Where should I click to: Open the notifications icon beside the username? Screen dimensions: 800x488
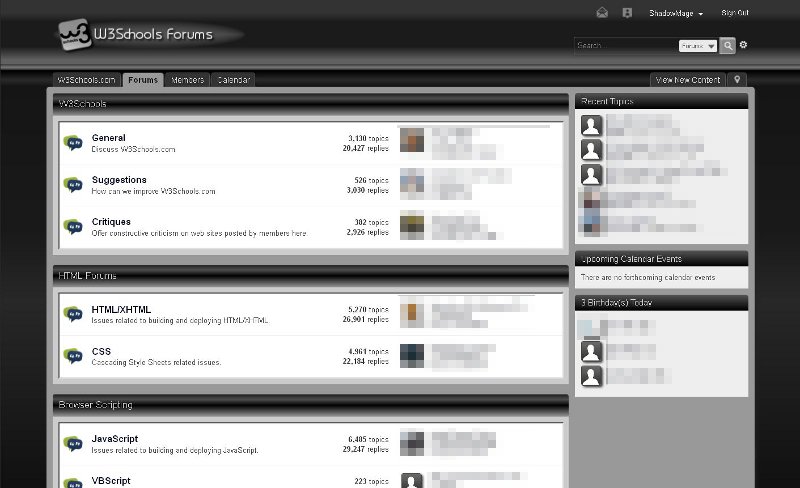[x=627, y=13]
